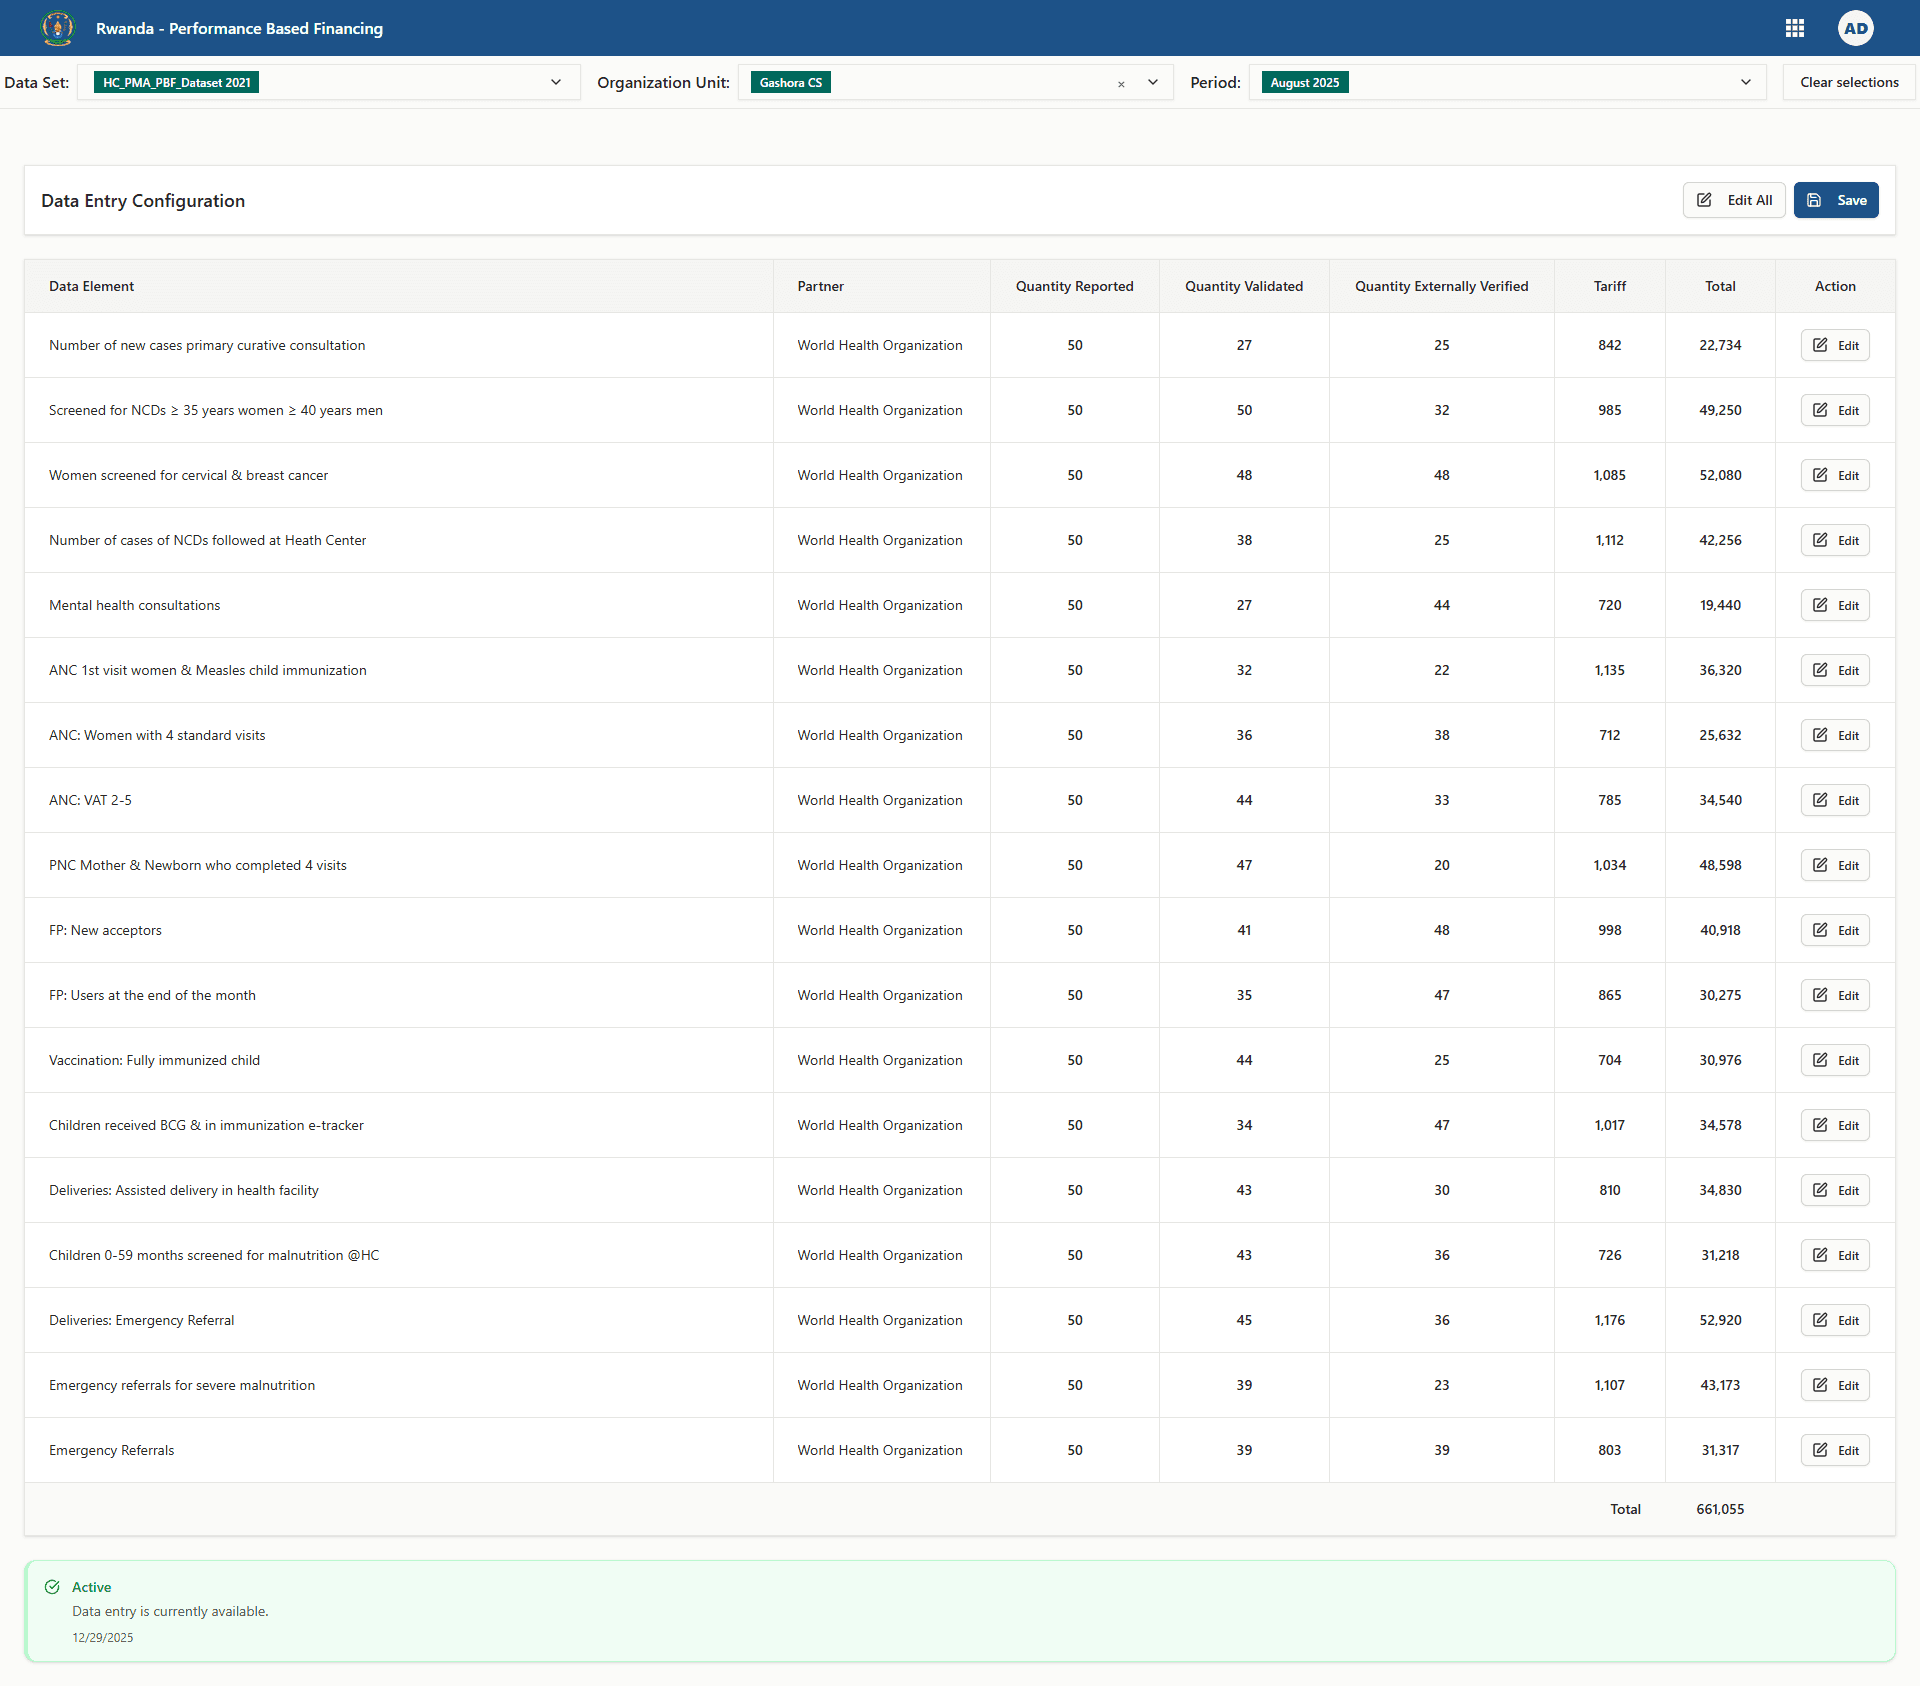Viewport: 1920px width, 1686px height.
Task: Click the Tariff column header
Action: coord(1609,286)
